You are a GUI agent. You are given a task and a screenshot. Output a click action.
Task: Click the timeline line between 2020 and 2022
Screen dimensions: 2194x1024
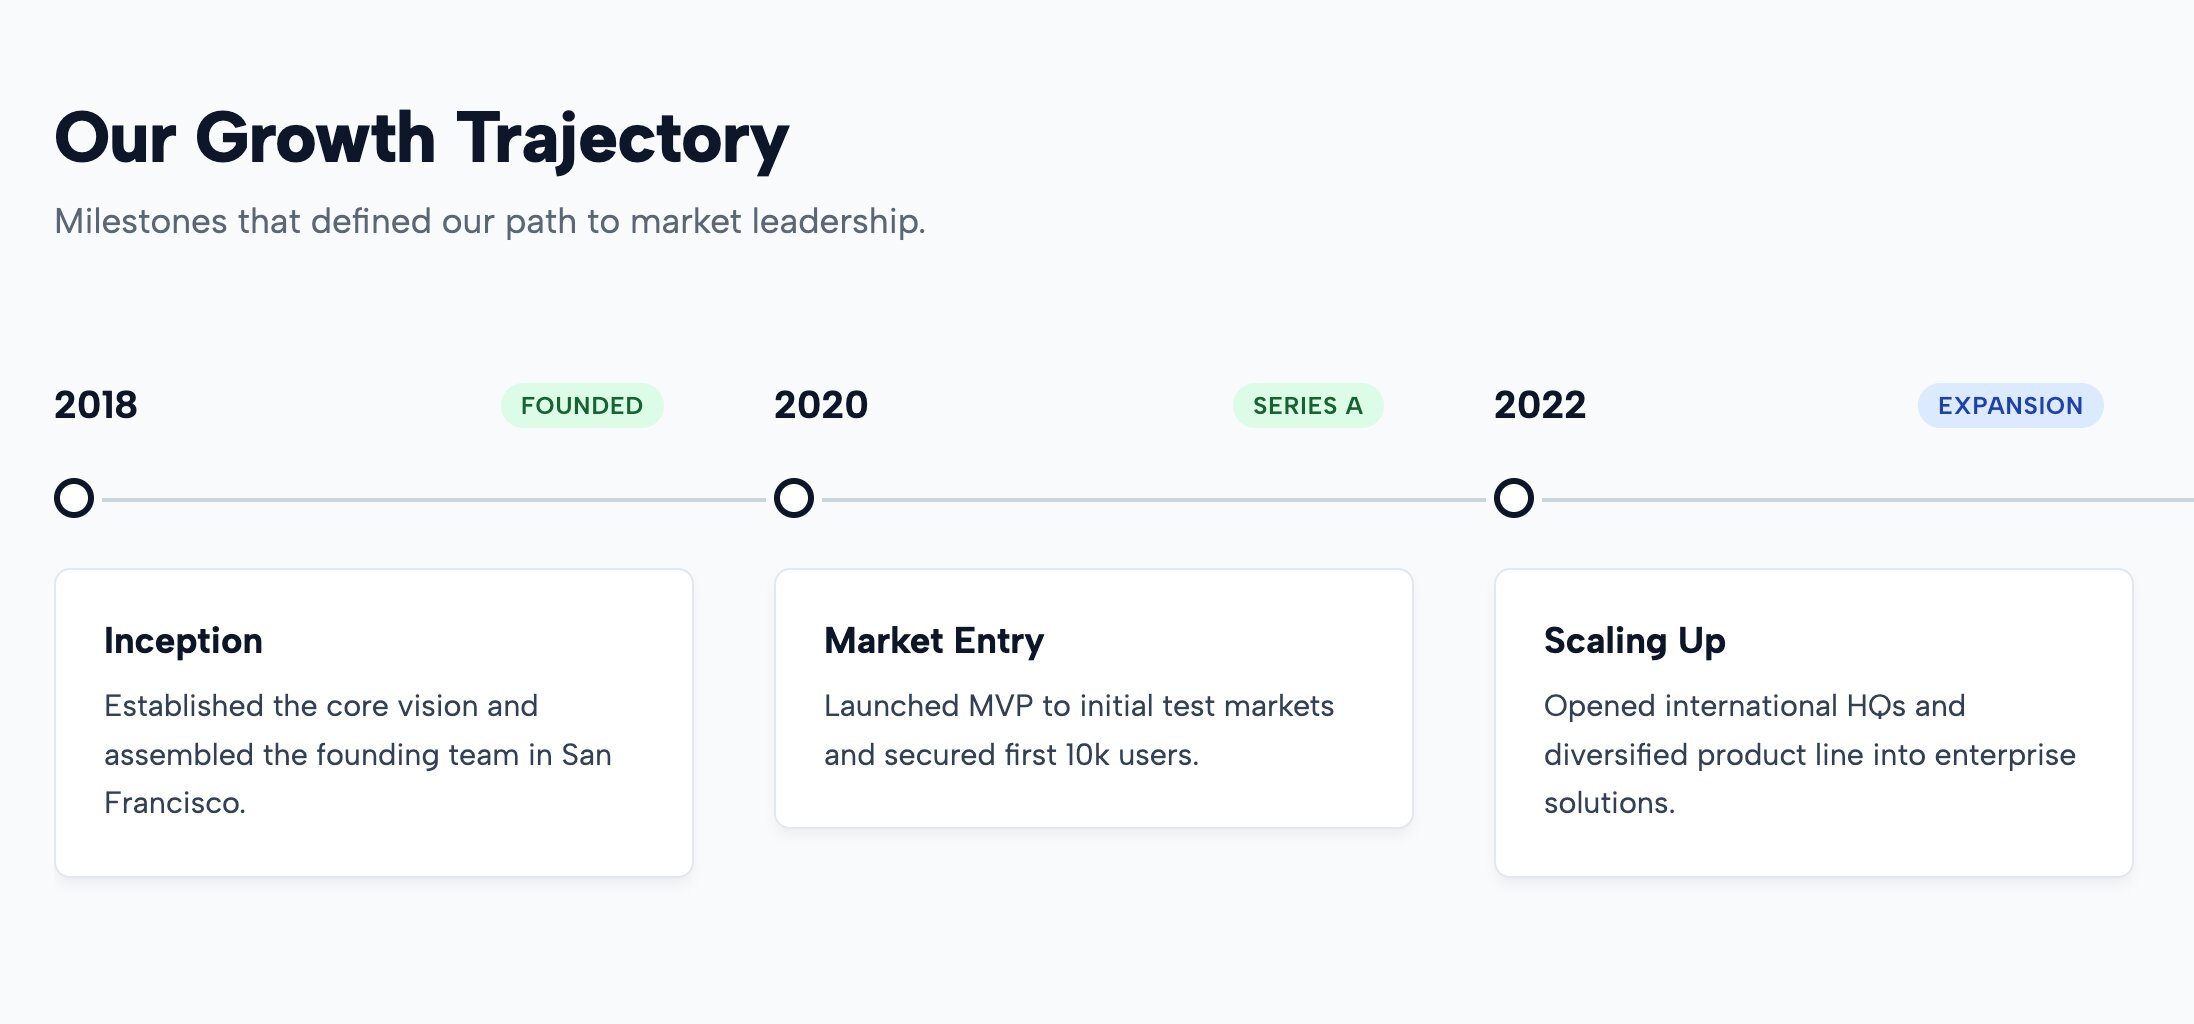1154,499
